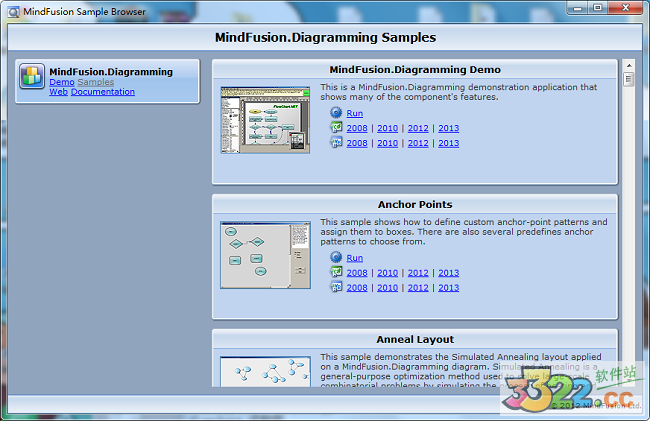Click the 'Anchor Points' section heading
Image resolution: width=650 pixels, height=421 pixels.
(x=415, y=204)
